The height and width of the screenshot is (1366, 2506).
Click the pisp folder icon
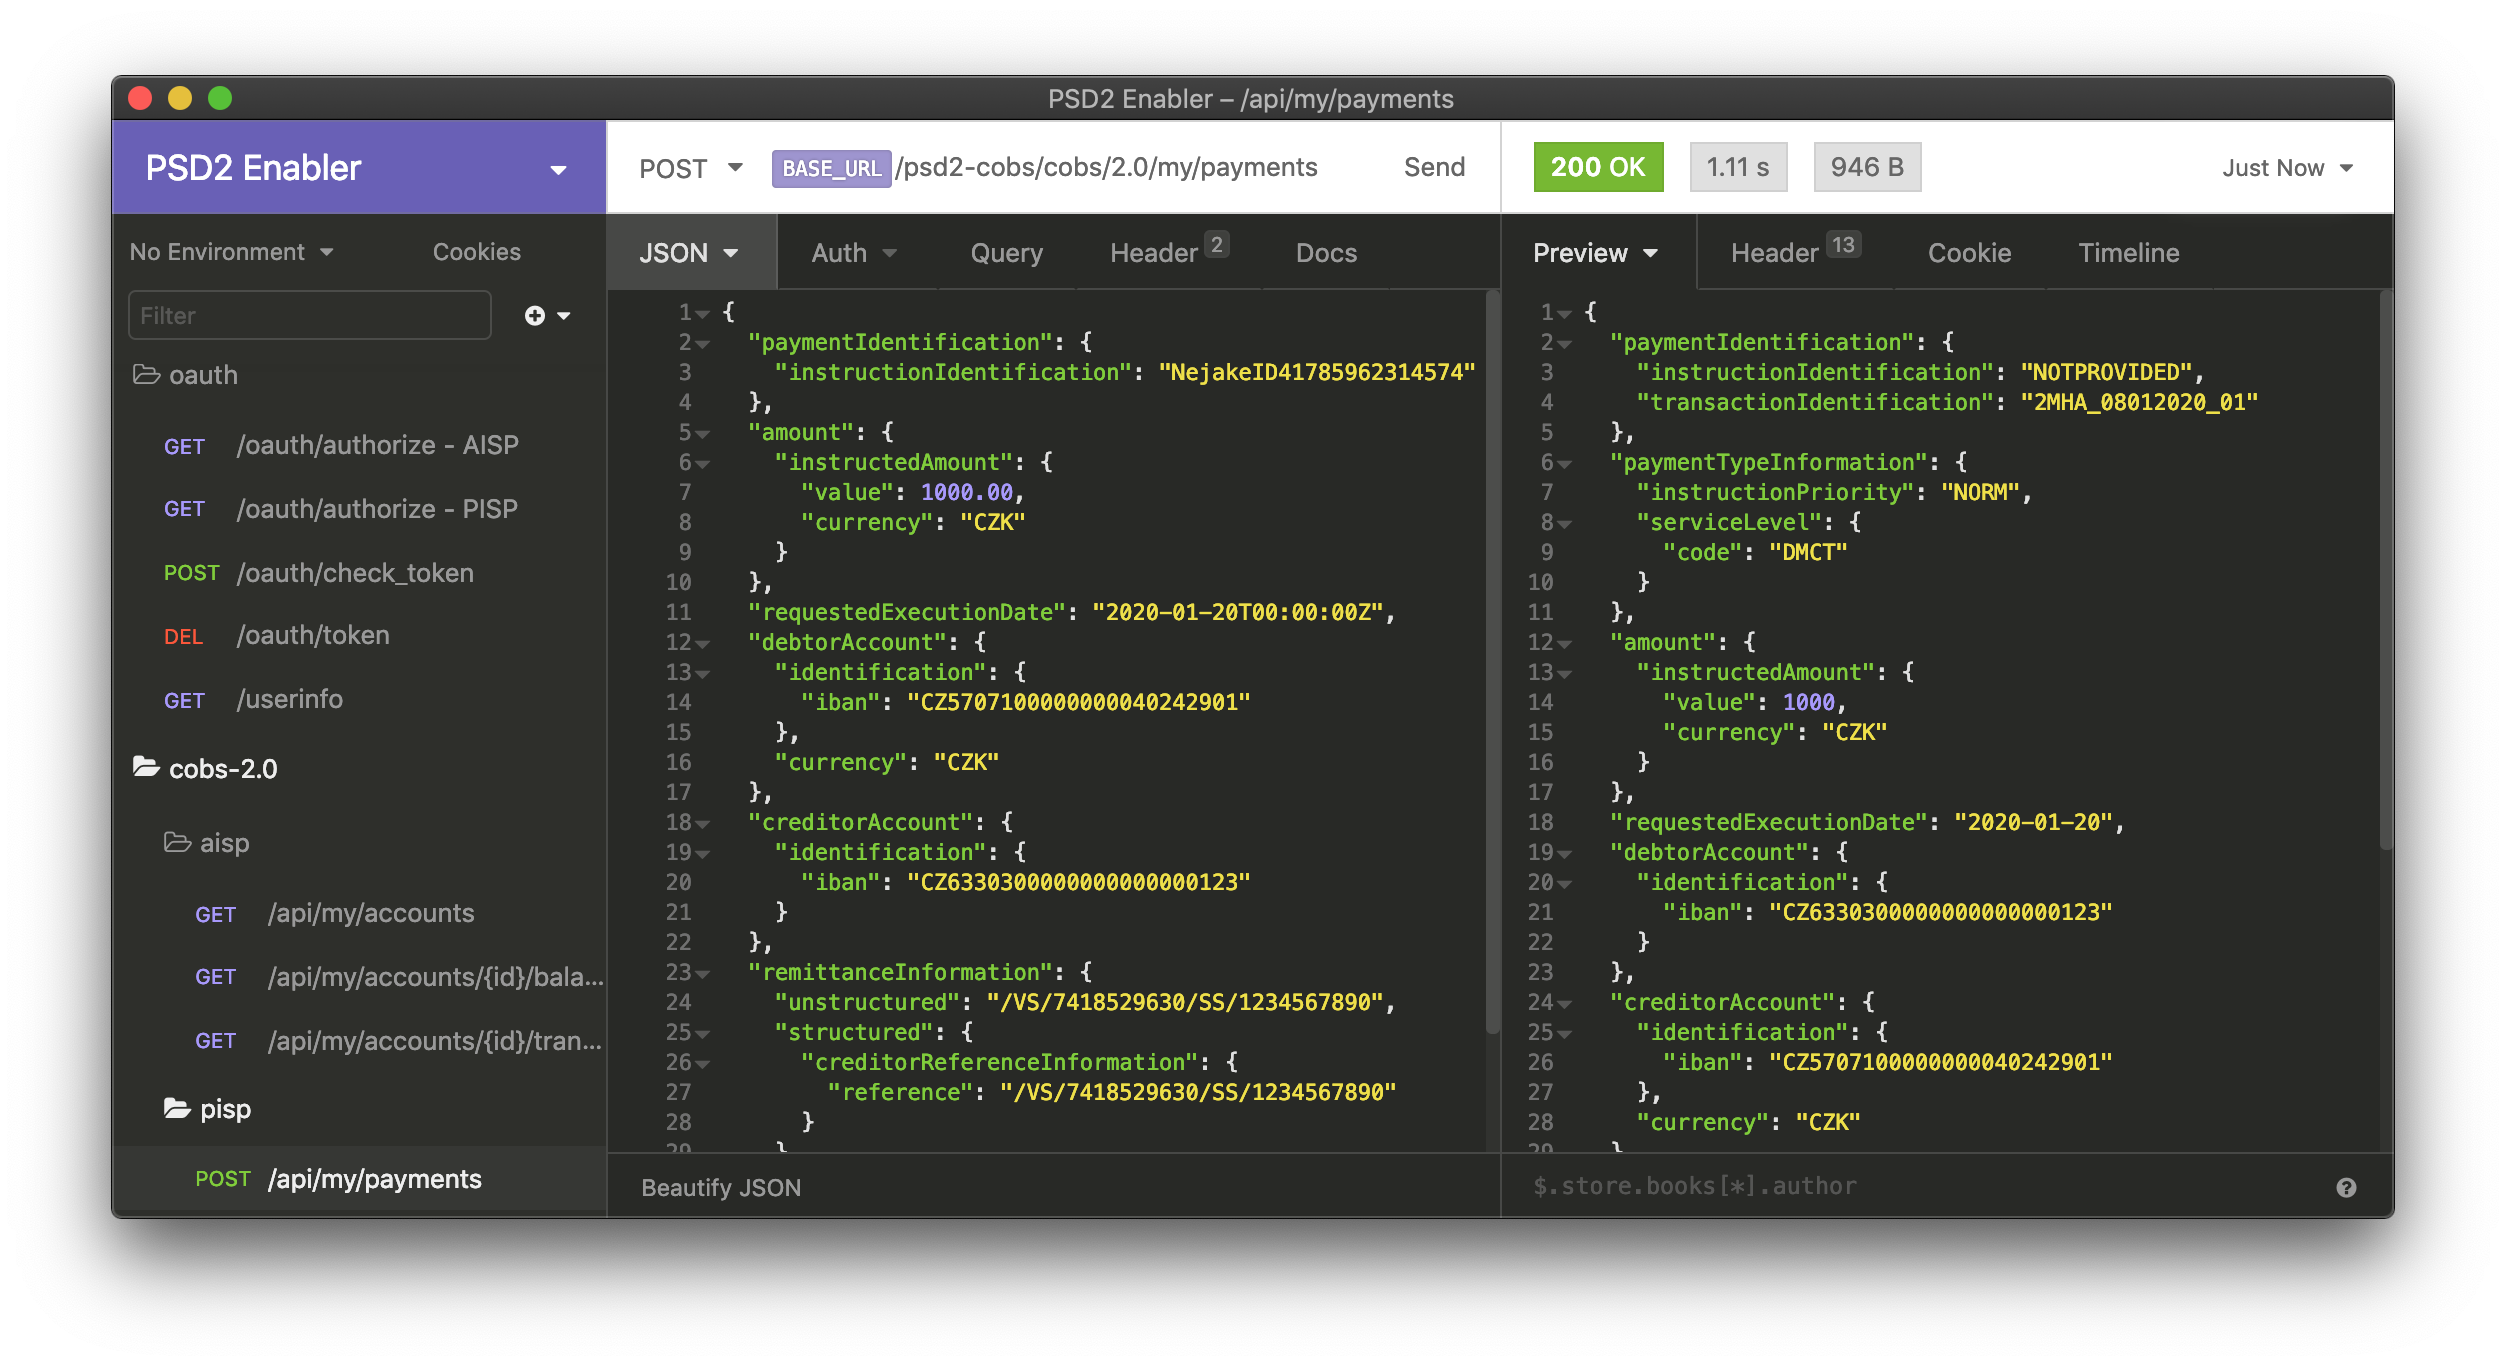(178, 1109)
